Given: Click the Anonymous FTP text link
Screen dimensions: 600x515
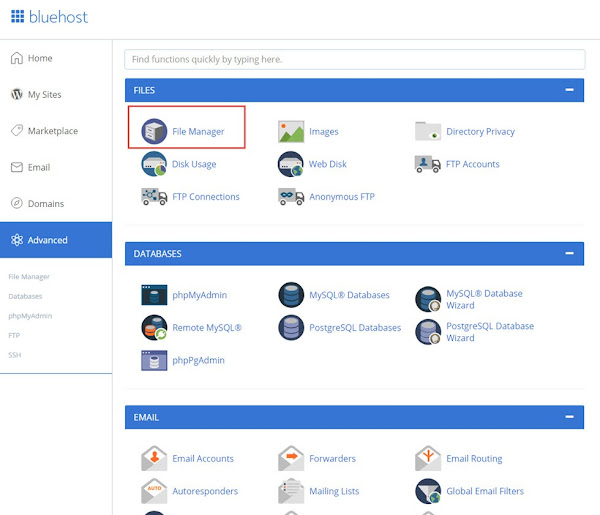Looking at the screenshot, I should coord(342,197).
